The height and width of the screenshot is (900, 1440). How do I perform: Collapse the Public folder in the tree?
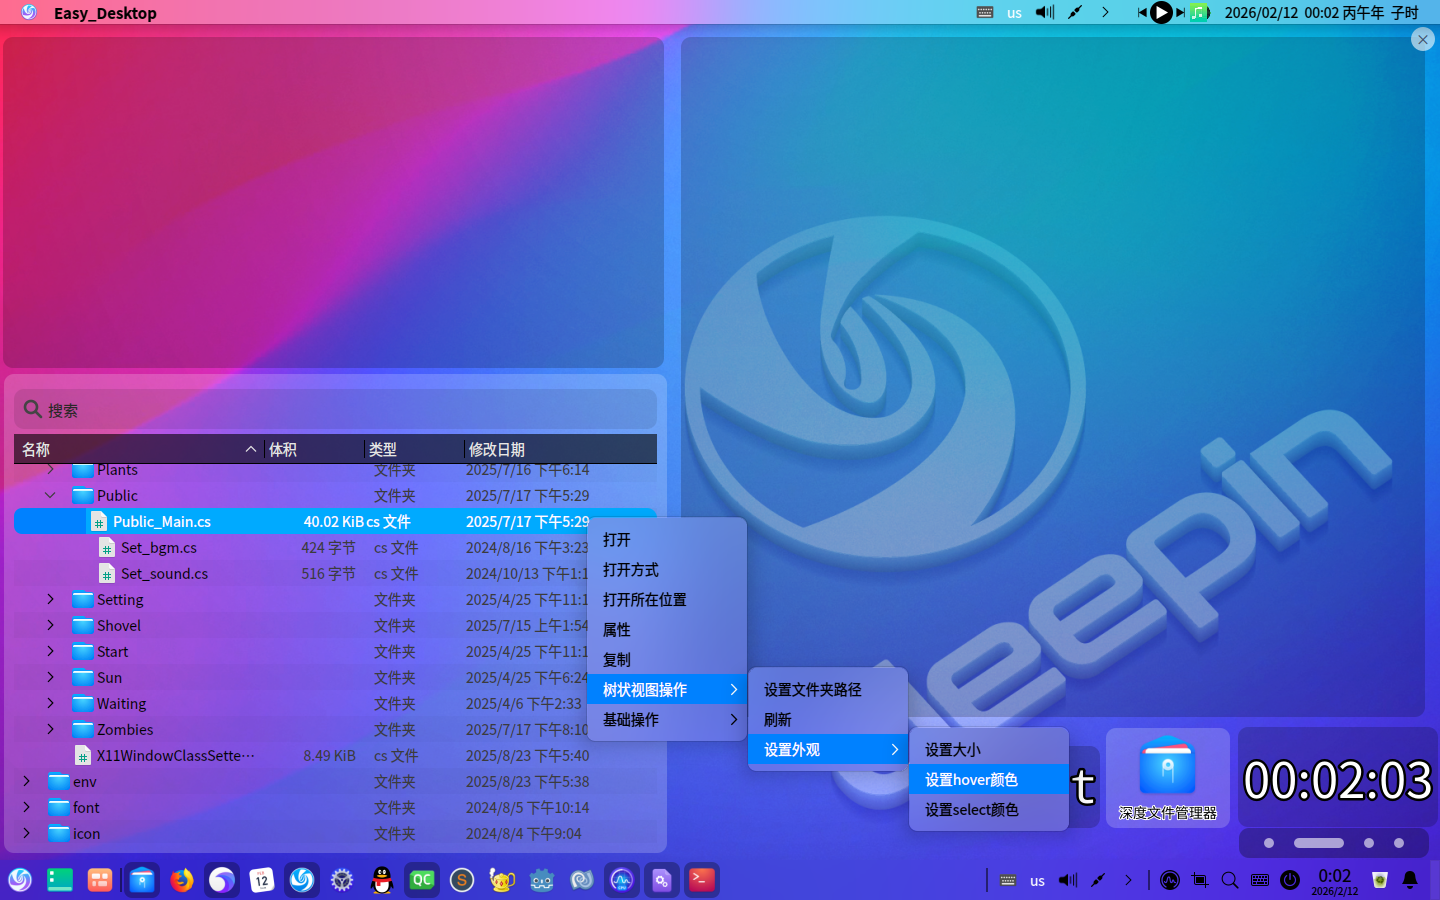[50, 495]
